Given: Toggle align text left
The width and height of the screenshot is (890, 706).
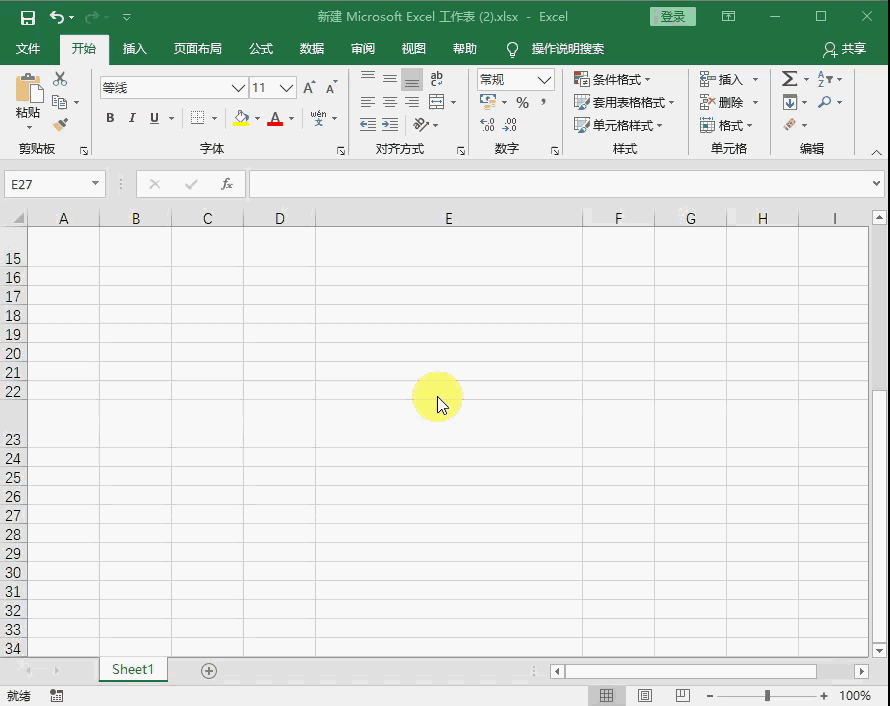Looking at the screenshot, I should (x=368, y=102).
